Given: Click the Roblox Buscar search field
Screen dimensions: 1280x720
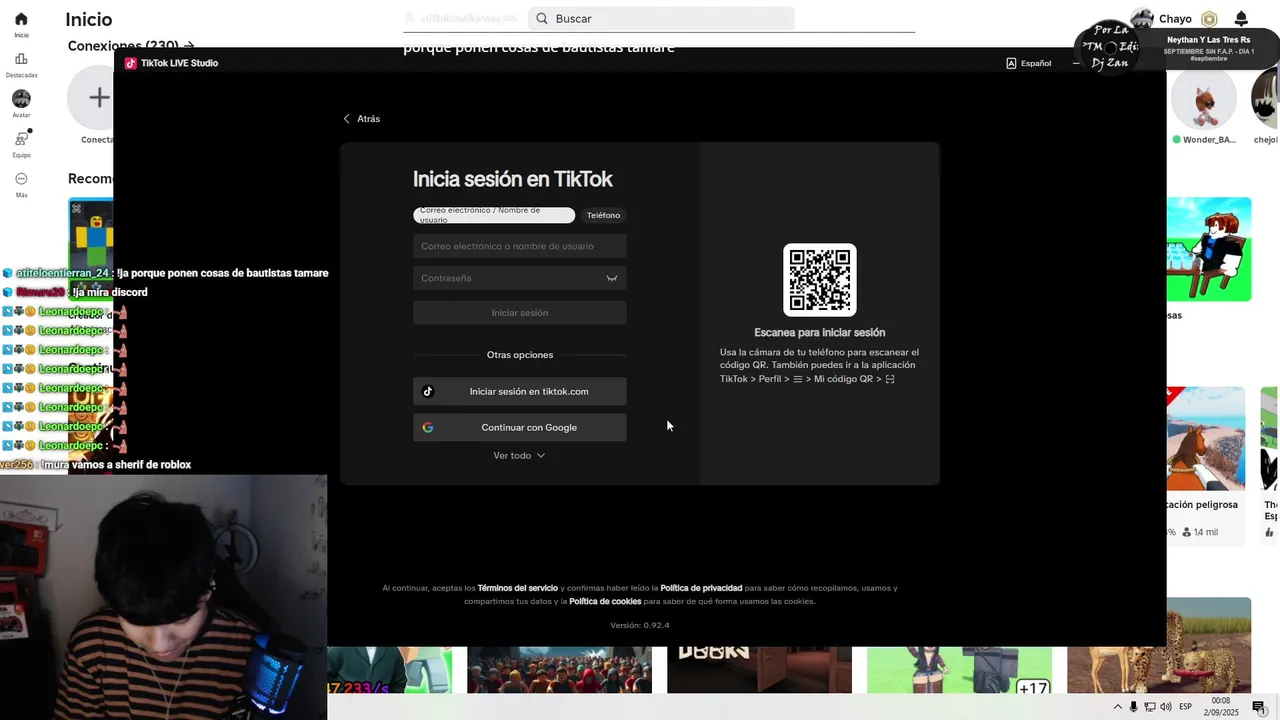Looking at the screenshot, I should [x=660, y=18].
